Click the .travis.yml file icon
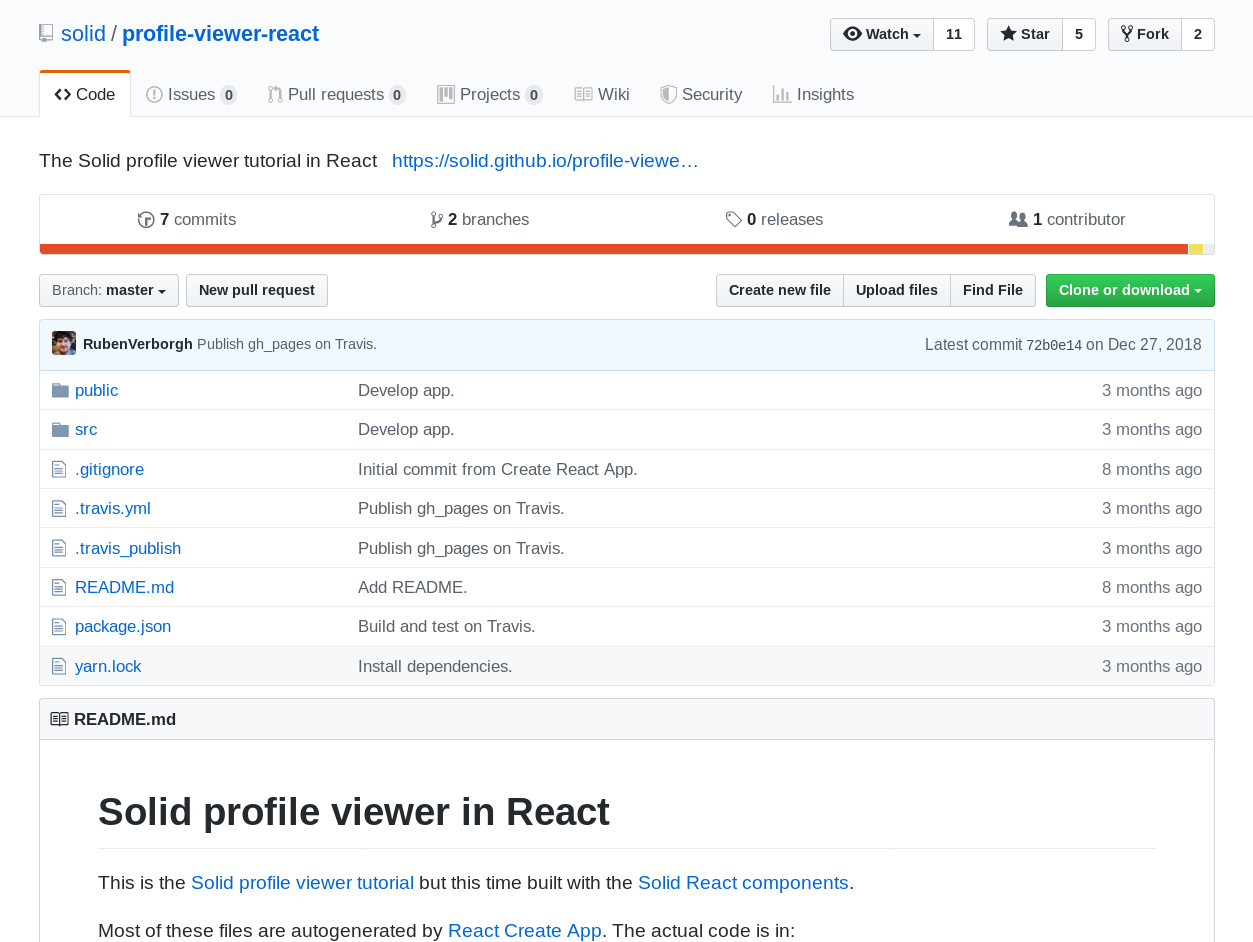The height and width of the screenshot is (942, 1253). coord(59,508)
